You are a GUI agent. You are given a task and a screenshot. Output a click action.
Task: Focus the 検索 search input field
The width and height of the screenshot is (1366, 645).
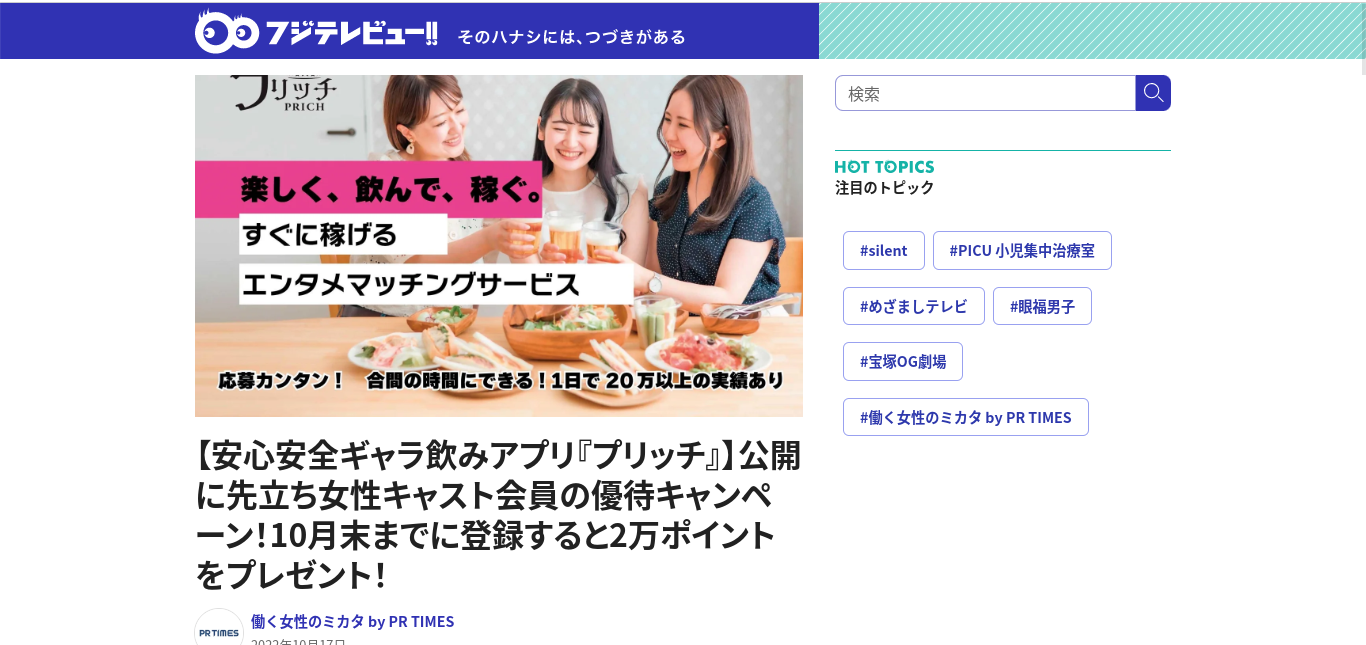[x=985, y=93]
